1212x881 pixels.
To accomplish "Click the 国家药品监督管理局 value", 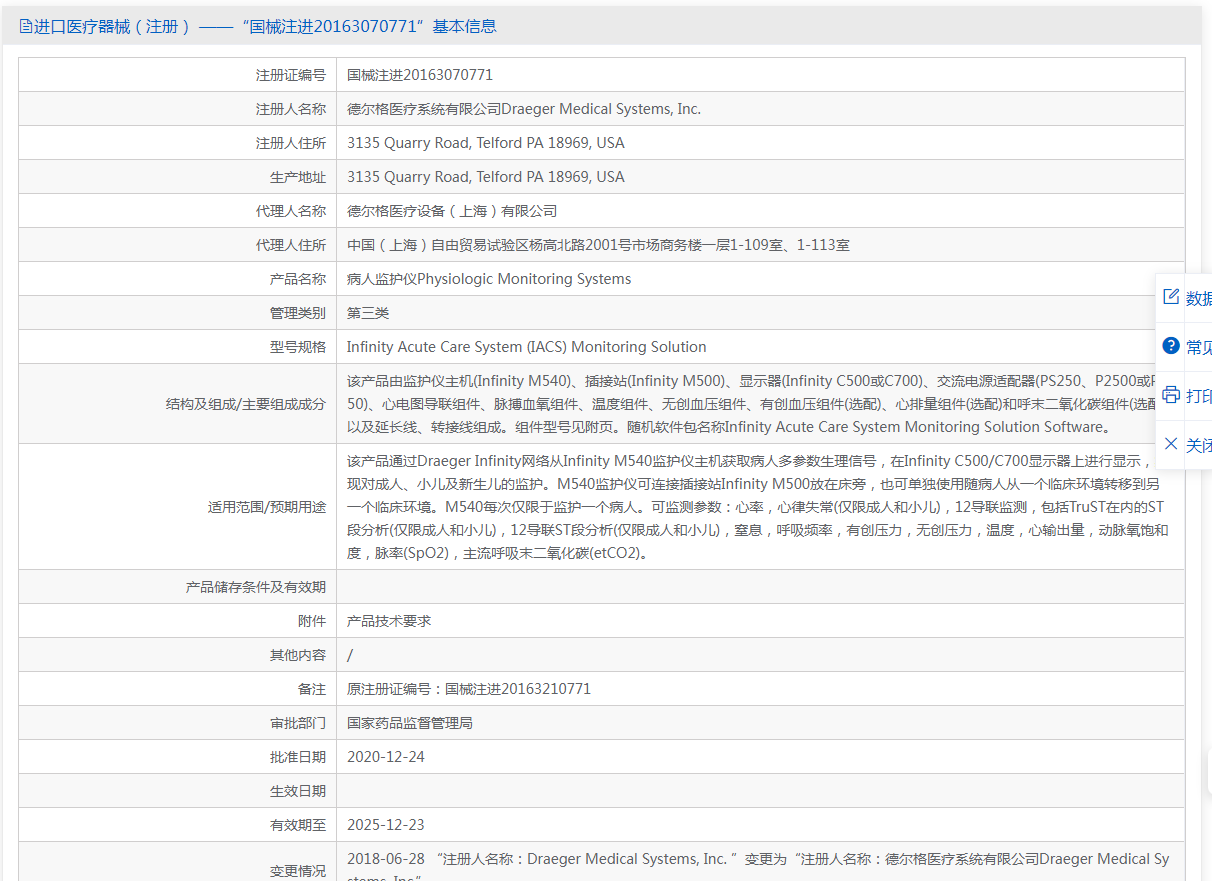I will 410,723.
